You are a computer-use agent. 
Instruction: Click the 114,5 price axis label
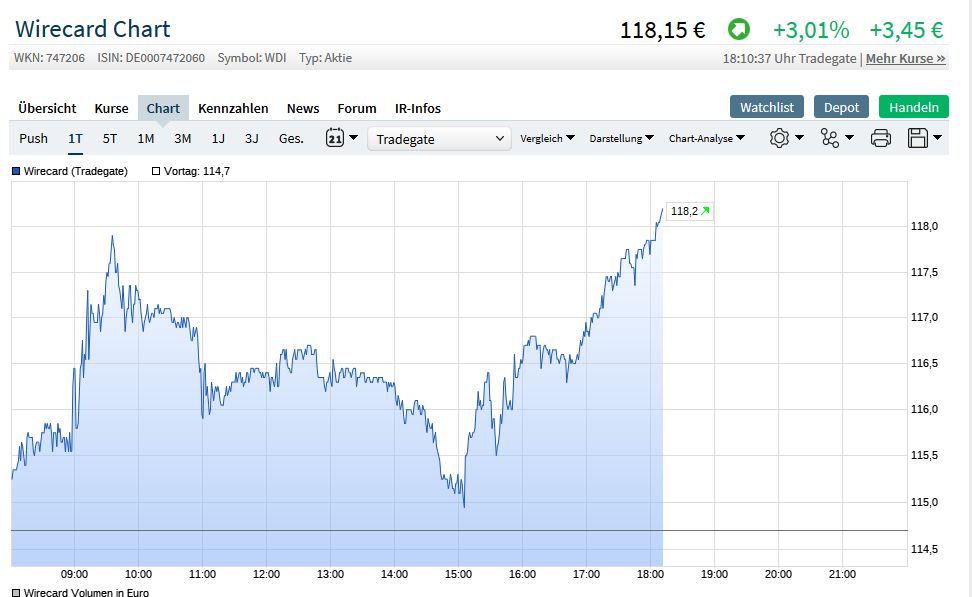coord(924,549)
